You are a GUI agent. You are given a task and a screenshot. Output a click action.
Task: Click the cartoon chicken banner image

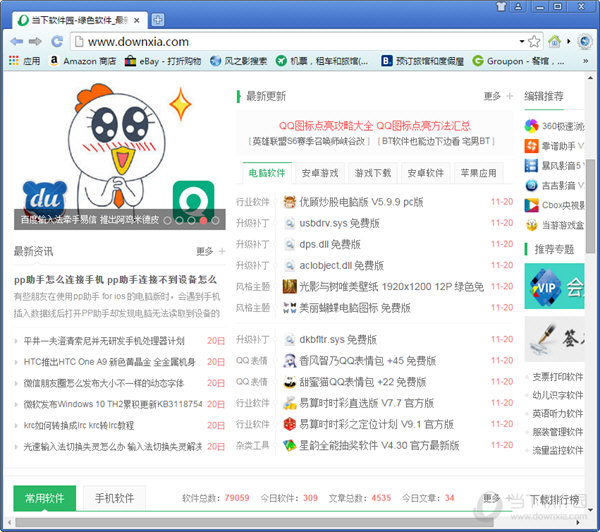point(119,153)
